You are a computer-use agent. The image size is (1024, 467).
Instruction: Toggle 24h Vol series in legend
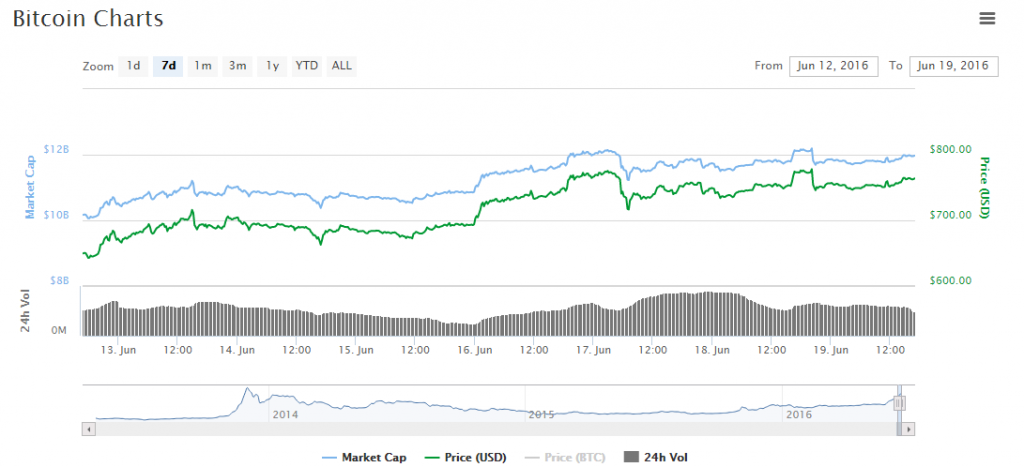pyautogui.click(x=656, y=457)
